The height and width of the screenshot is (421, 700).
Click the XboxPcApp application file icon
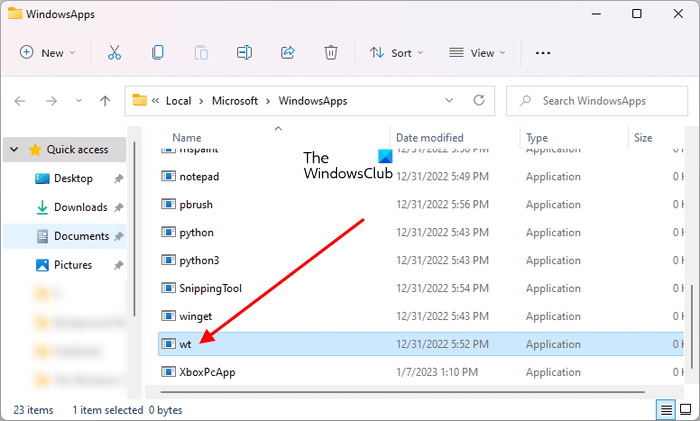[x=168, y=371]
